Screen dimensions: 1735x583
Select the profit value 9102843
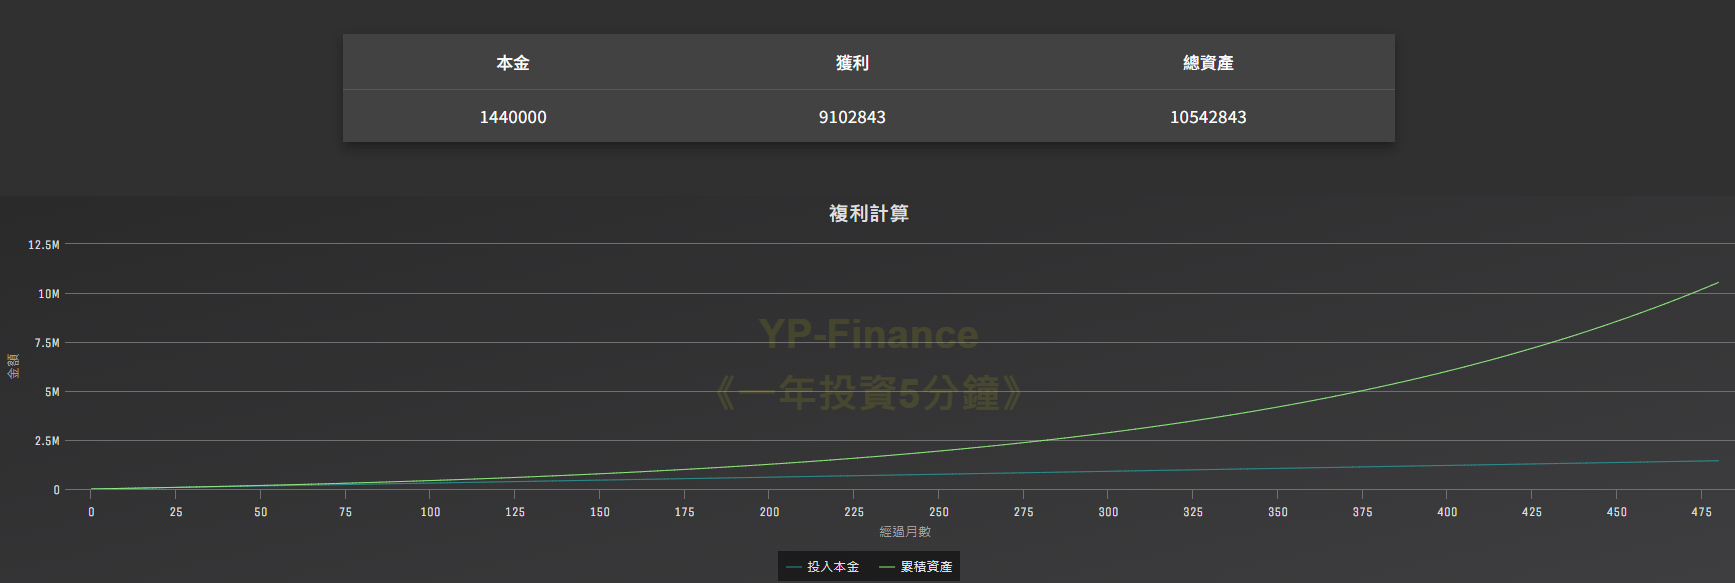852,117
